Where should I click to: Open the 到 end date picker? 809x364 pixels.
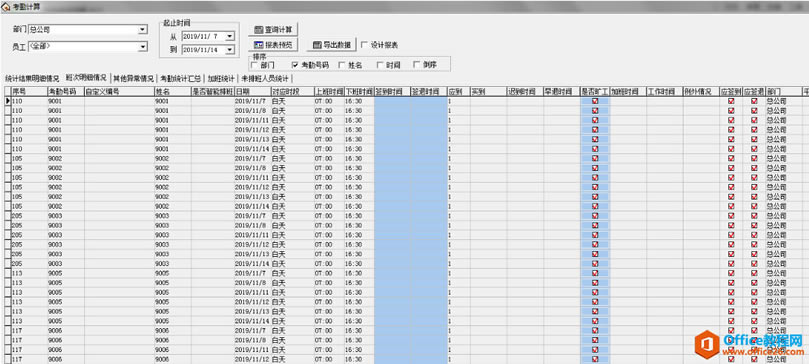(x=230, y=50)
